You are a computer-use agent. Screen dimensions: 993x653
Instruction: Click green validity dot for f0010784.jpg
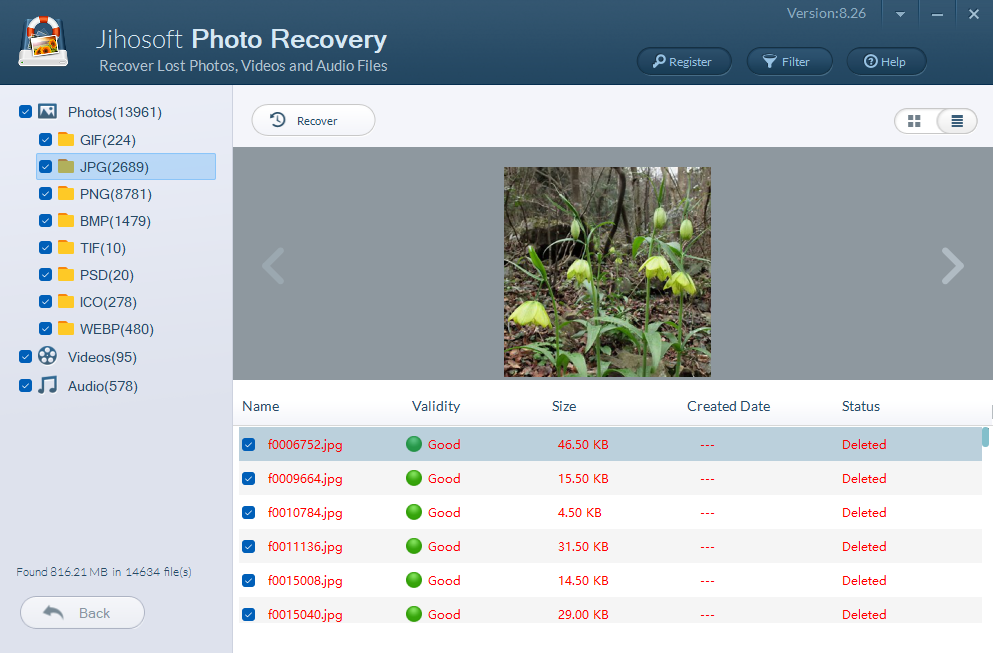pos(414,512)
